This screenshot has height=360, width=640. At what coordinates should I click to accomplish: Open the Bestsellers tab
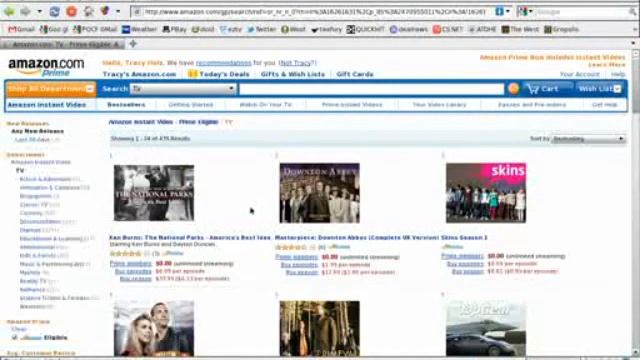[126, 105]
